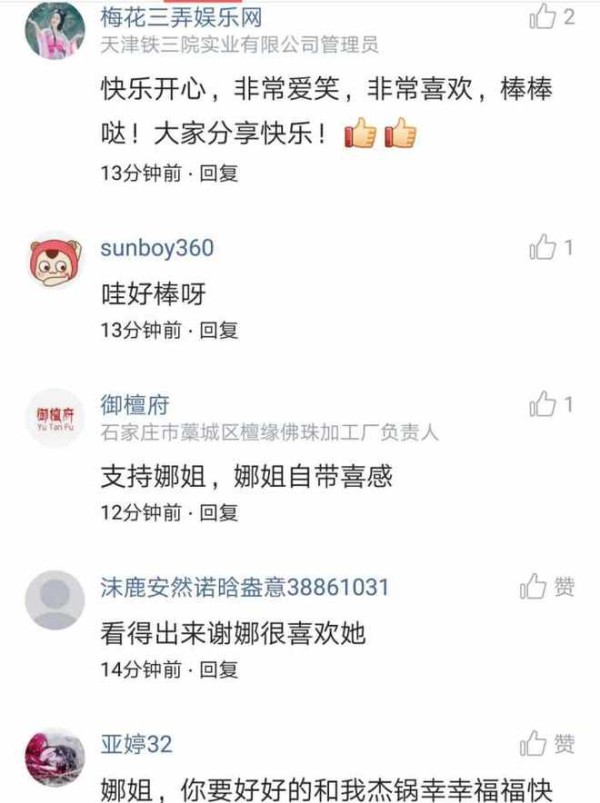Like sunboy360's comment with thumbs-up

click(543, 248)
